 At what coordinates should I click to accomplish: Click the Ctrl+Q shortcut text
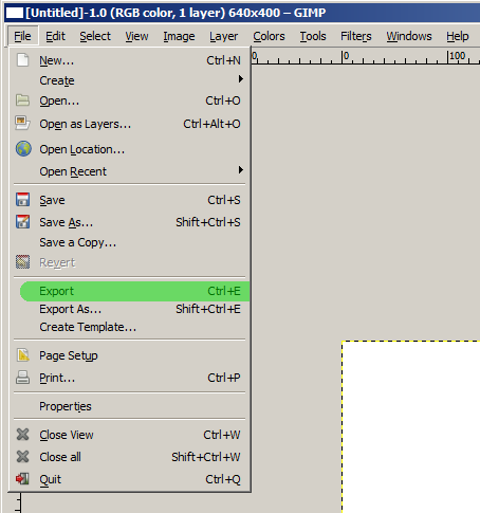pyautogui.click(x=223, y=479)
